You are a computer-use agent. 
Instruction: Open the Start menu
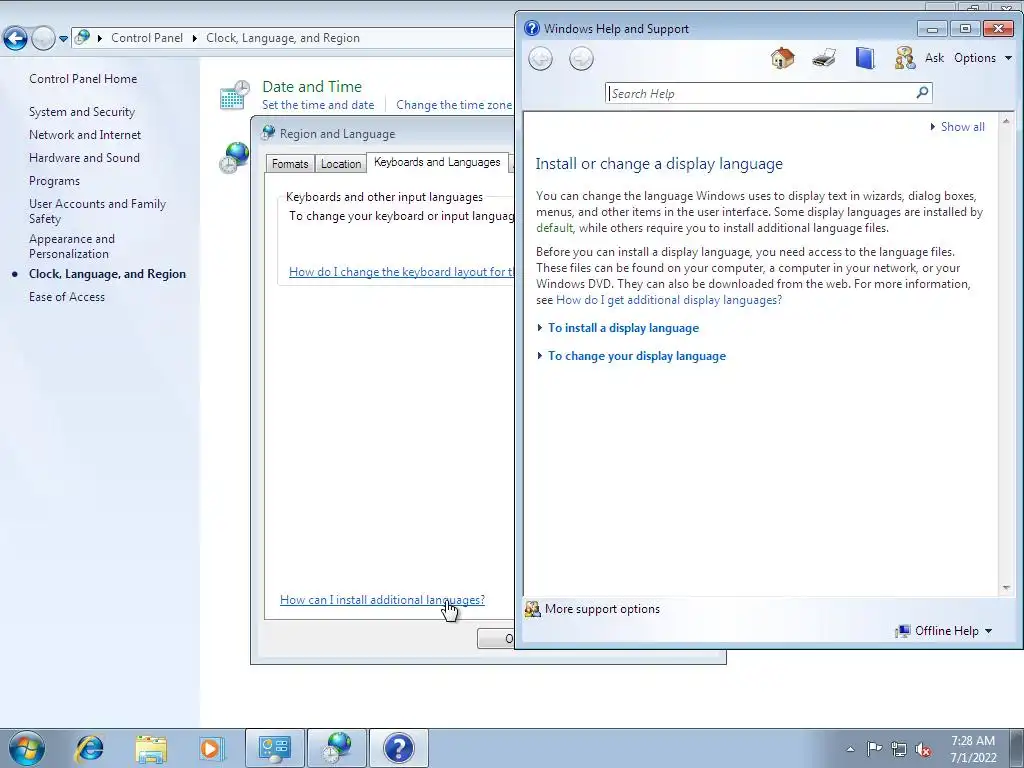pos(27,748)
